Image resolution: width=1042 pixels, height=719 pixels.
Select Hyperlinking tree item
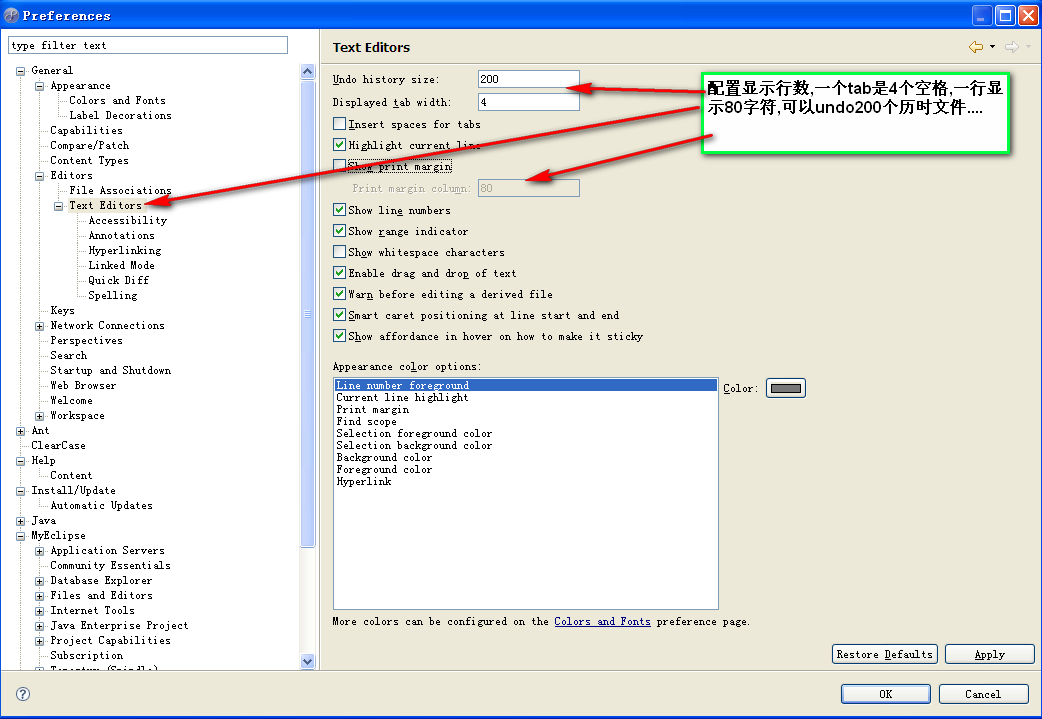pyautogui.click(x=125, y=251)
